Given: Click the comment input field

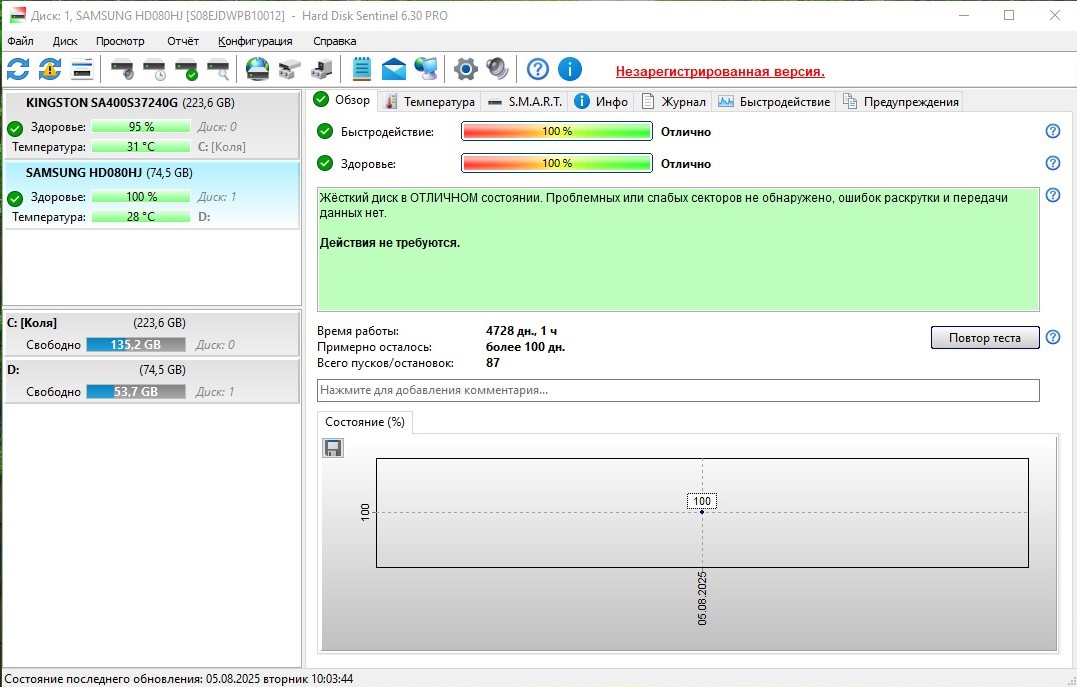Looking at the screenshot, I should click(x=678, y=390).
